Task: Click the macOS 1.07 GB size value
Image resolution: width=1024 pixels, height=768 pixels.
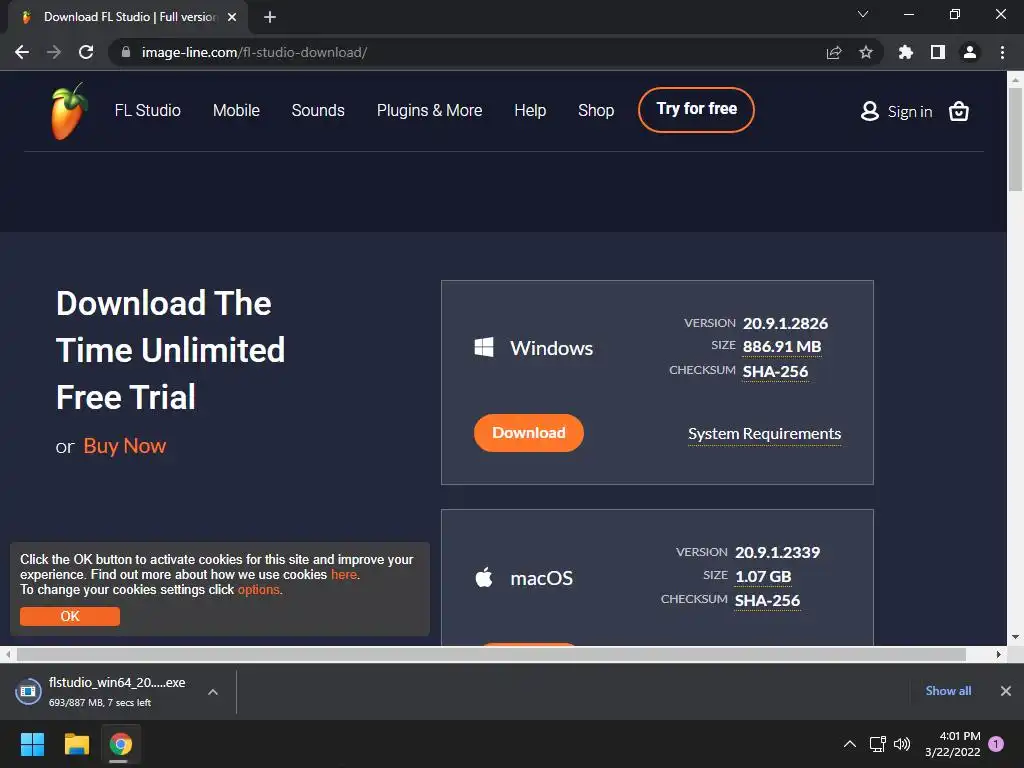Action: (763, 577)
